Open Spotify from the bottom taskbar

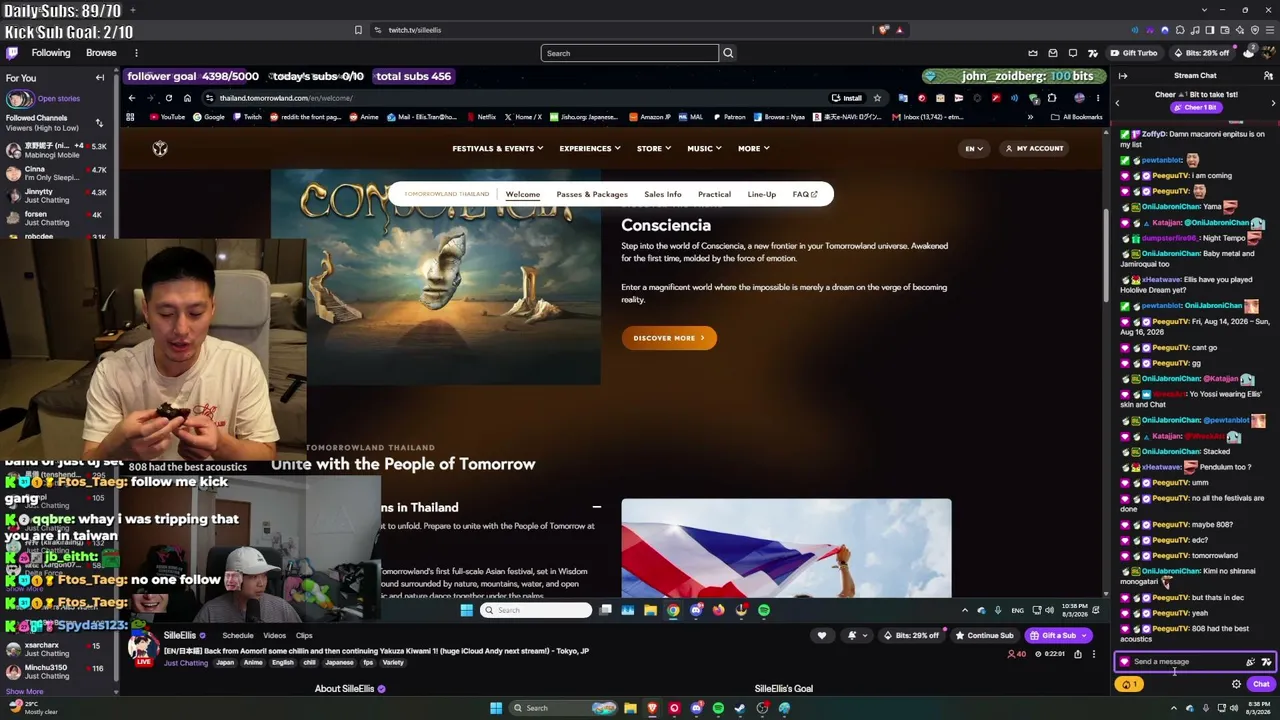pos(718,708)
